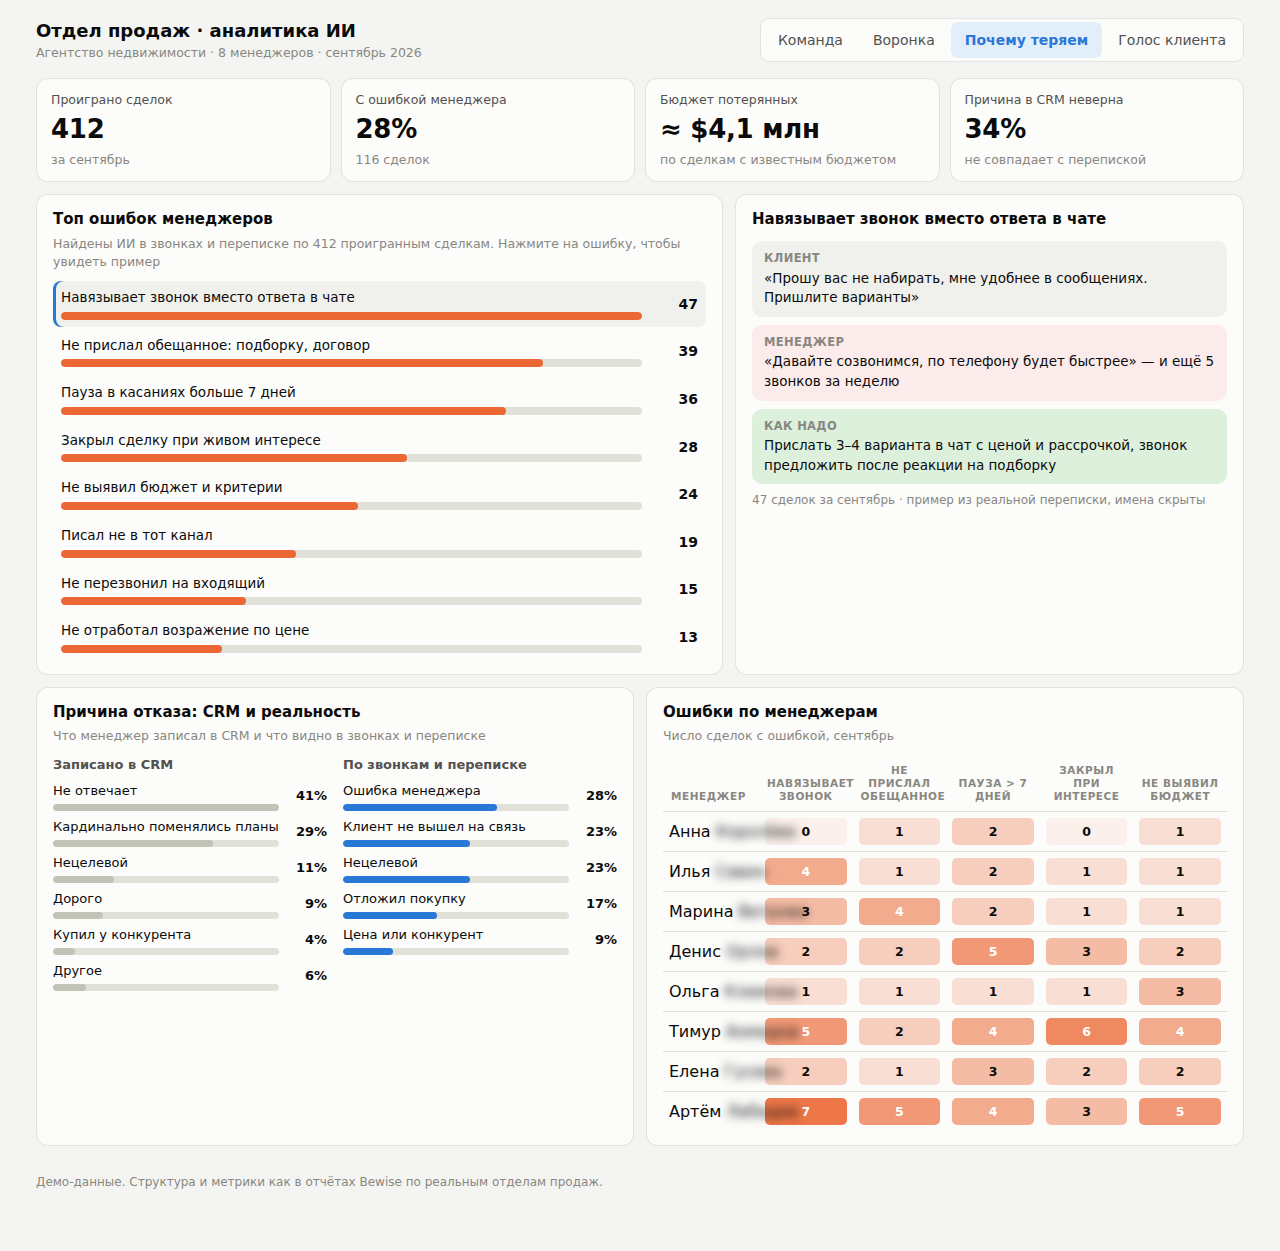Image resolution: width=1280 pixels, height=1251 pixels.
Task: Select CRM reason 'Кардинально поменялись планы'
Action: pos(190,832)
